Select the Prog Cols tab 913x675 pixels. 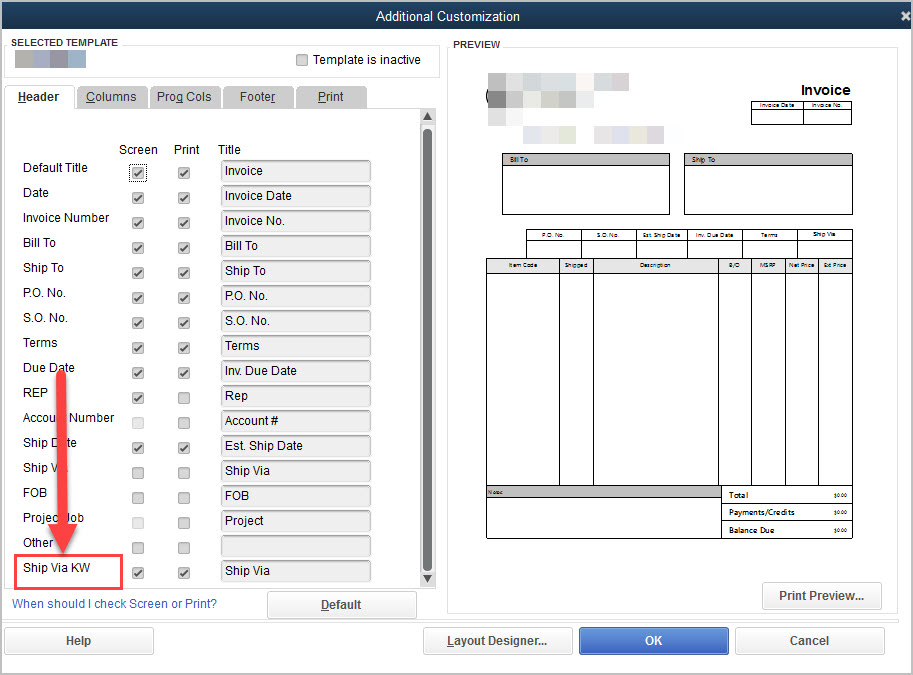pos(184,97)
